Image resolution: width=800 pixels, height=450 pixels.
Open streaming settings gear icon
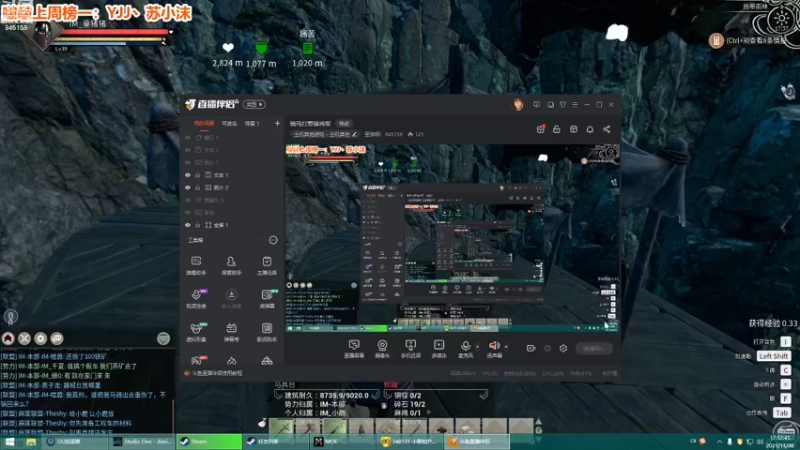point(563,348)
